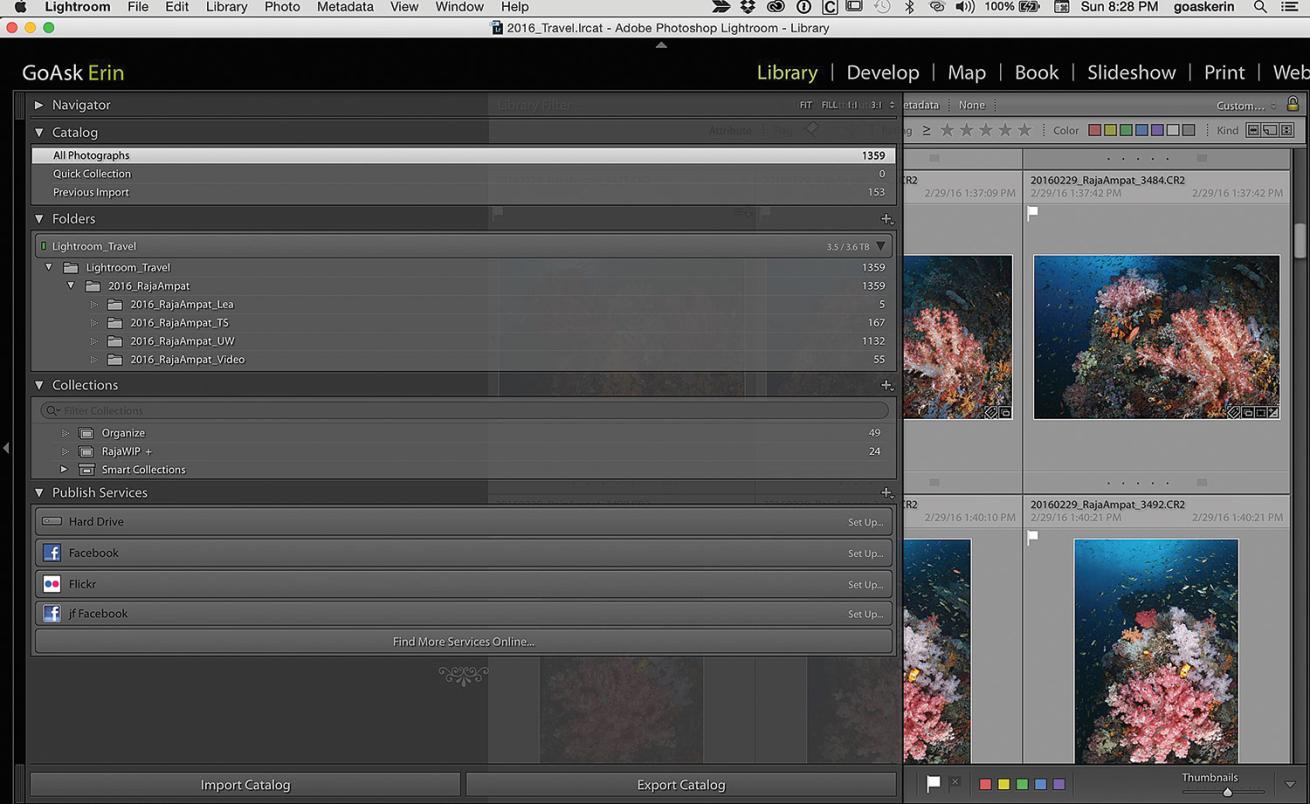
Task: Click the 2016_RajaAmpat_UW folder icon
Action: [x=115, y=341]
